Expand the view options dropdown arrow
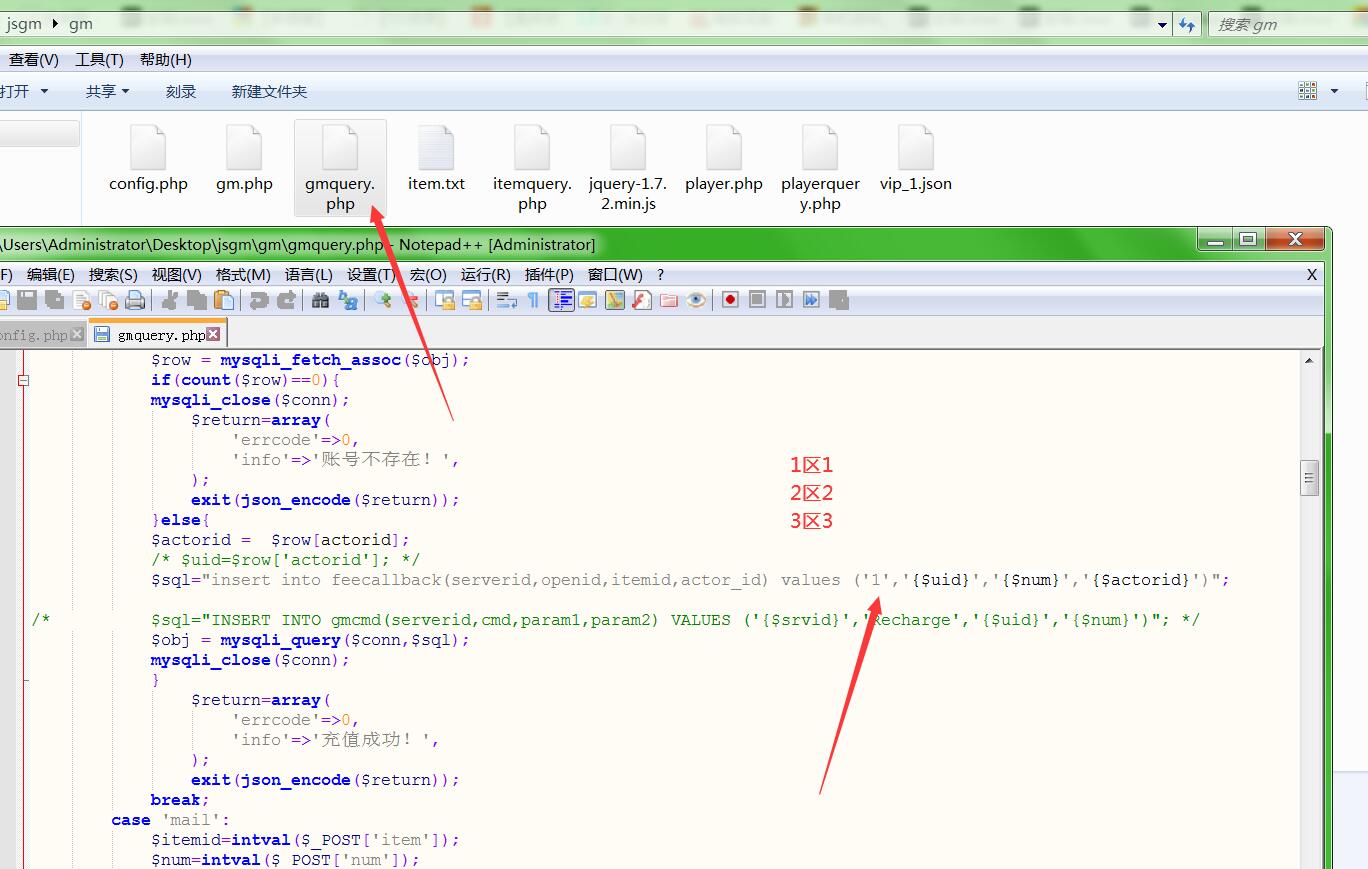1368x869 pixels. (1334, 92)
